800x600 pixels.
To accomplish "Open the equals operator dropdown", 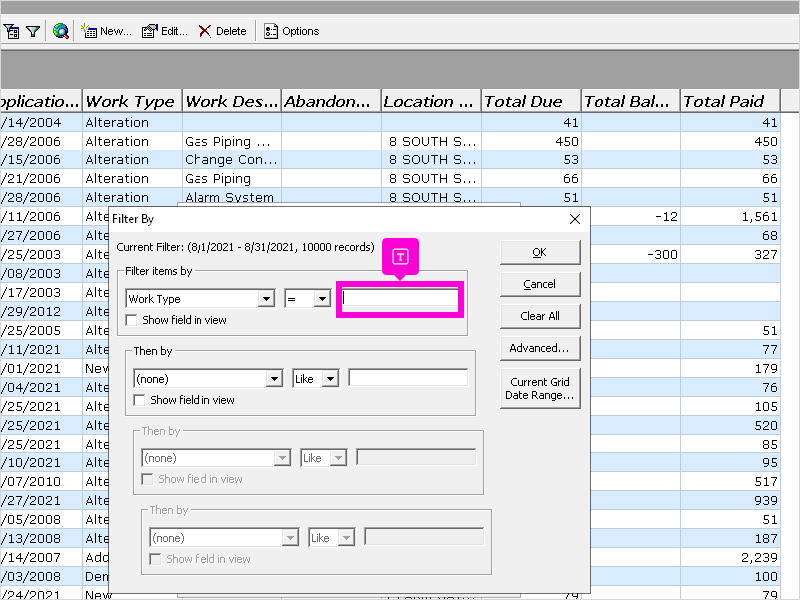I will 322,299.
